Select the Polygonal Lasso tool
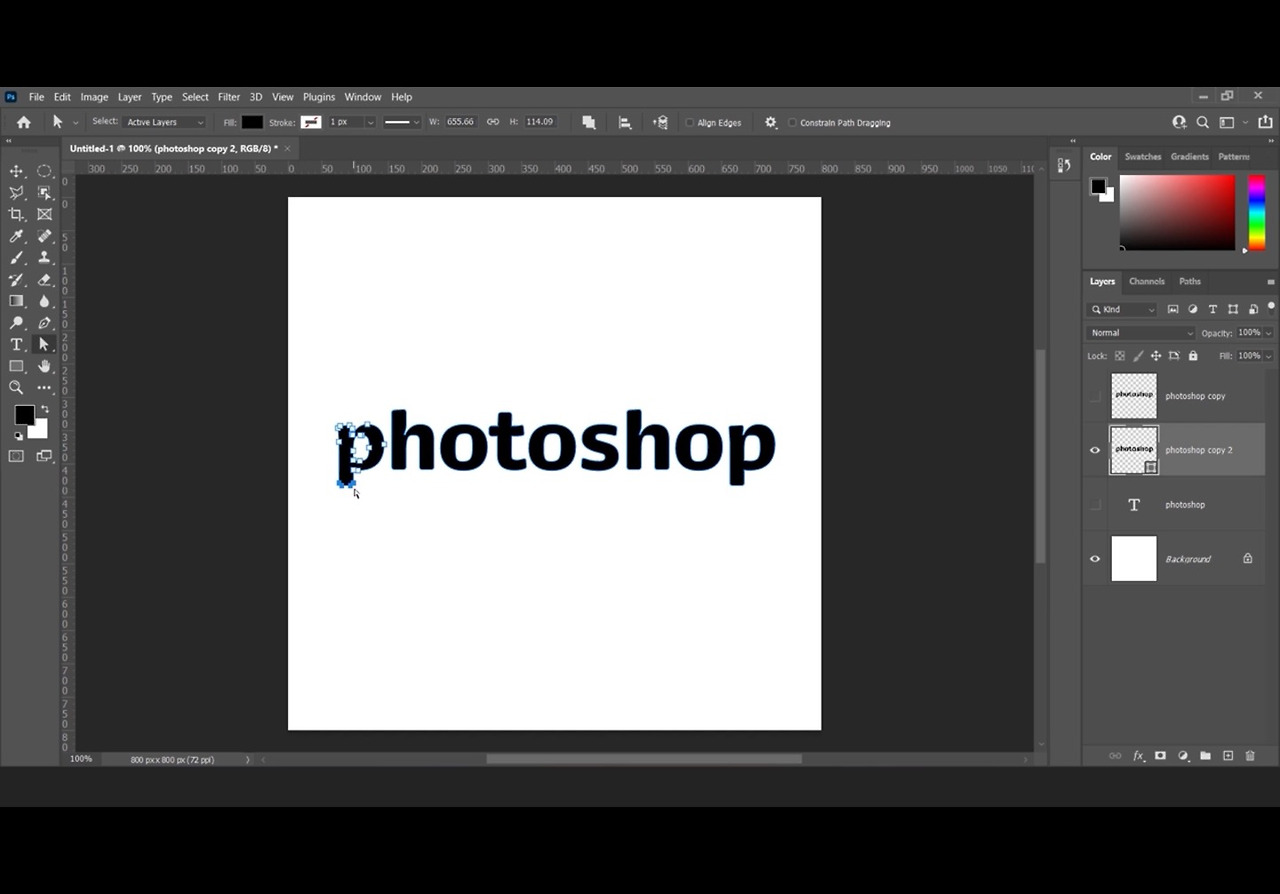The image size is (1280, 894). 17,193
